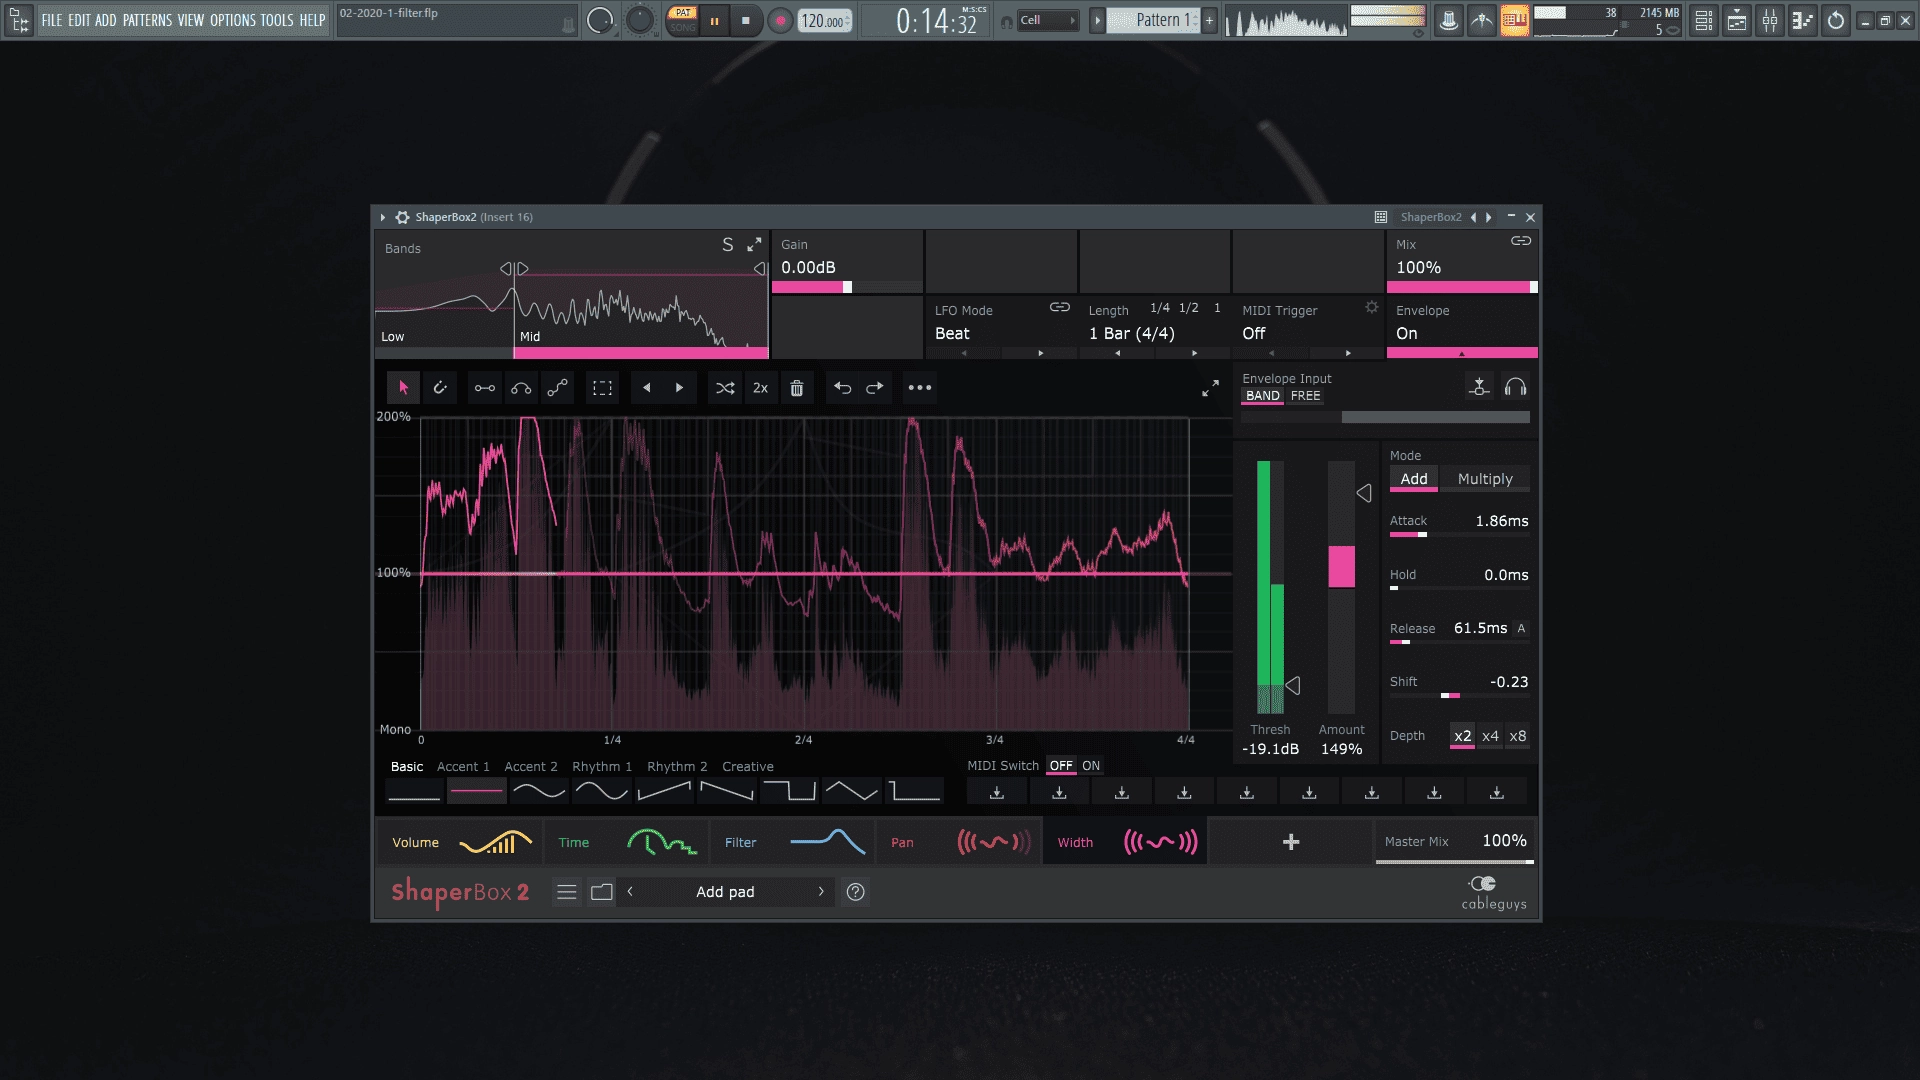Adjust the Gain slider
The image size is (1920, 1080).
(846, 287)
